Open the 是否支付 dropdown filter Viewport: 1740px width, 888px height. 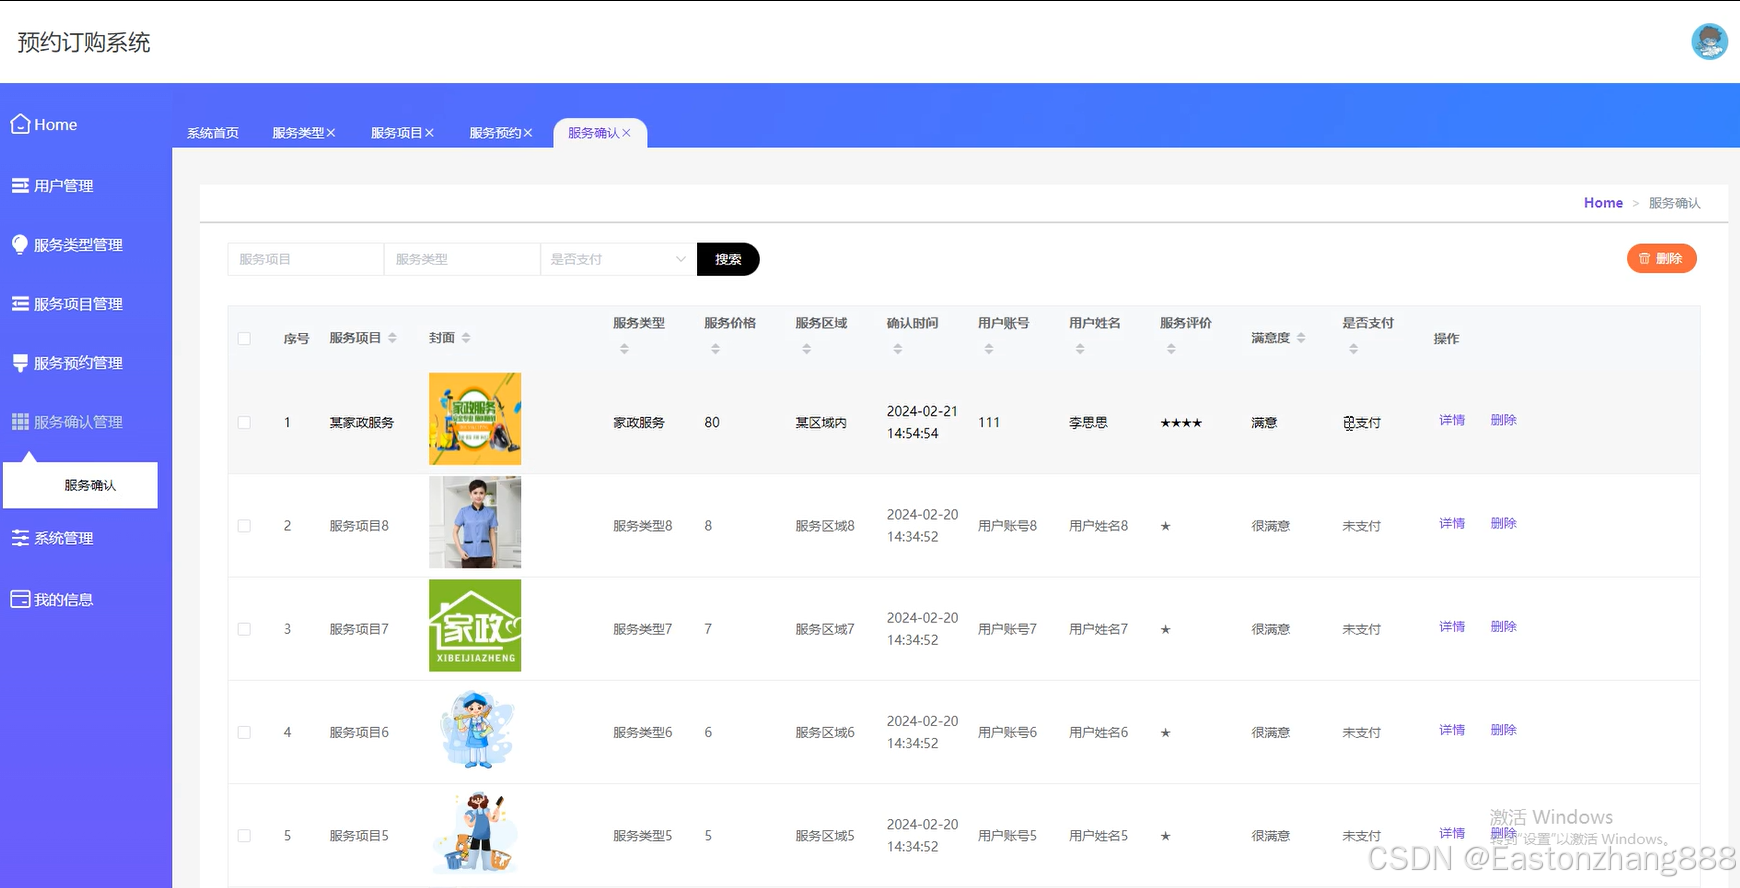point(618,259)
